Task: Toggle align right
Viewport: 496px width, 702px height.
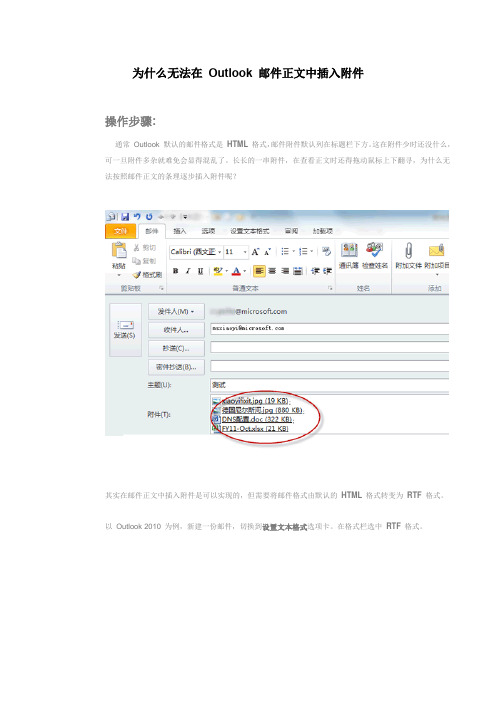Action: point(285,271)
